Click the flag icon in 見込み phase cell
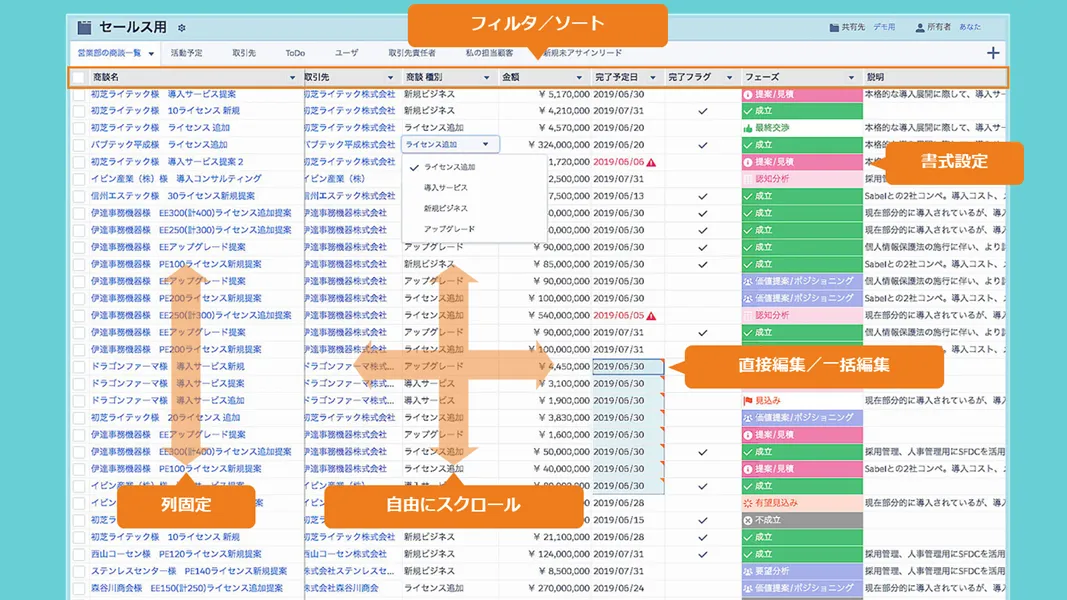Viewport: 1067px width, 600px height. coord(748,401)
